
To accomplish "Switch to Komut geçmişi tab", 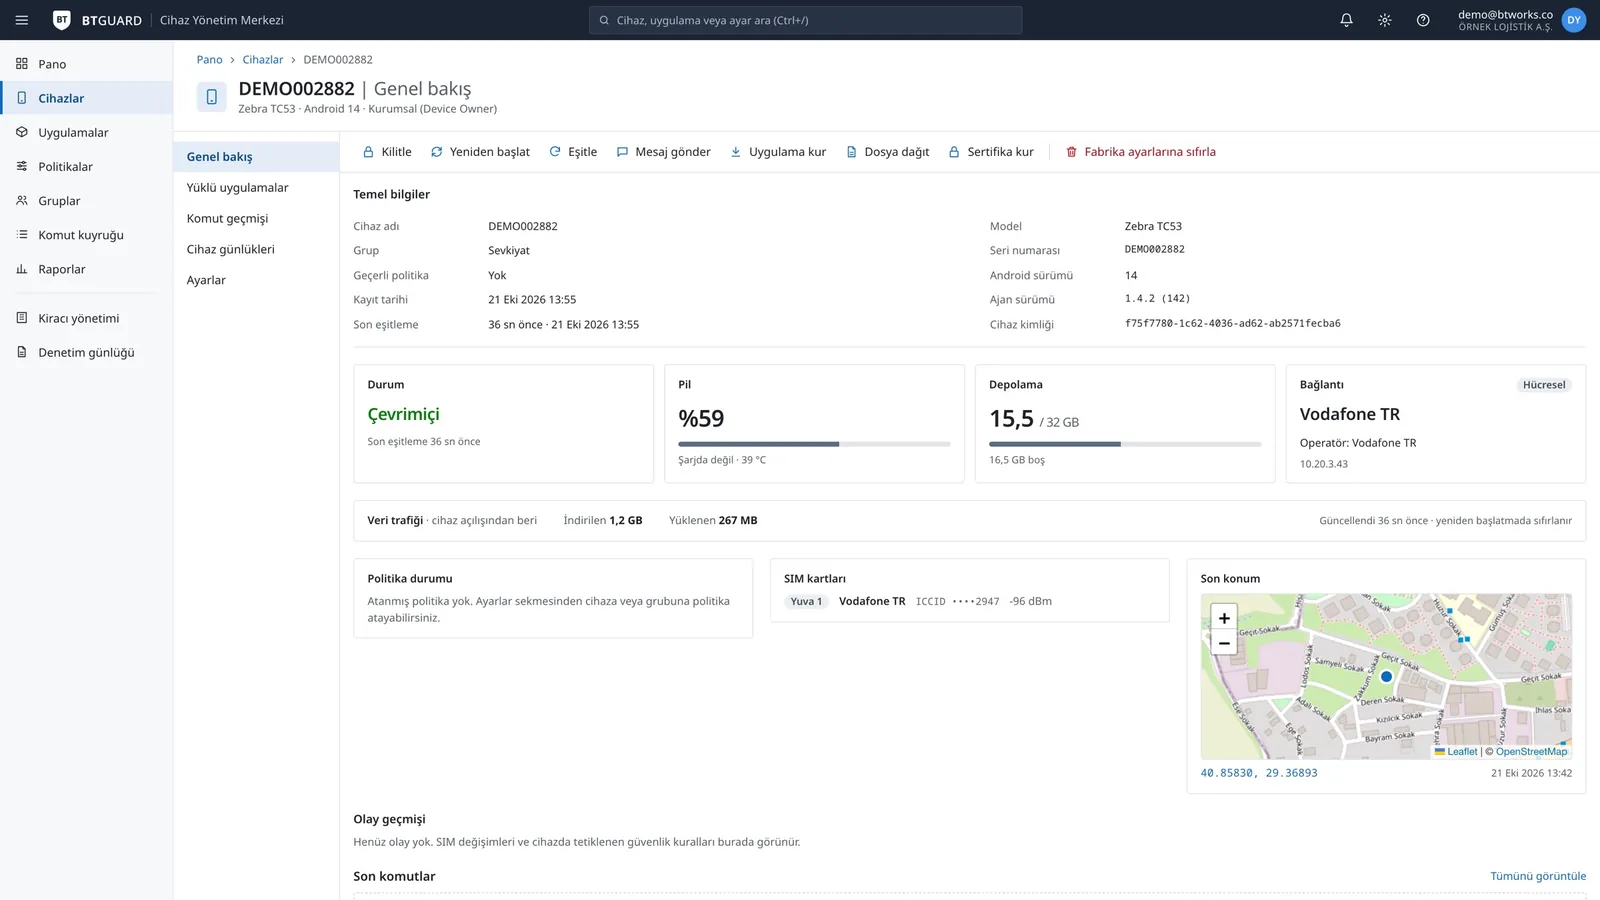I will (256, 219).
